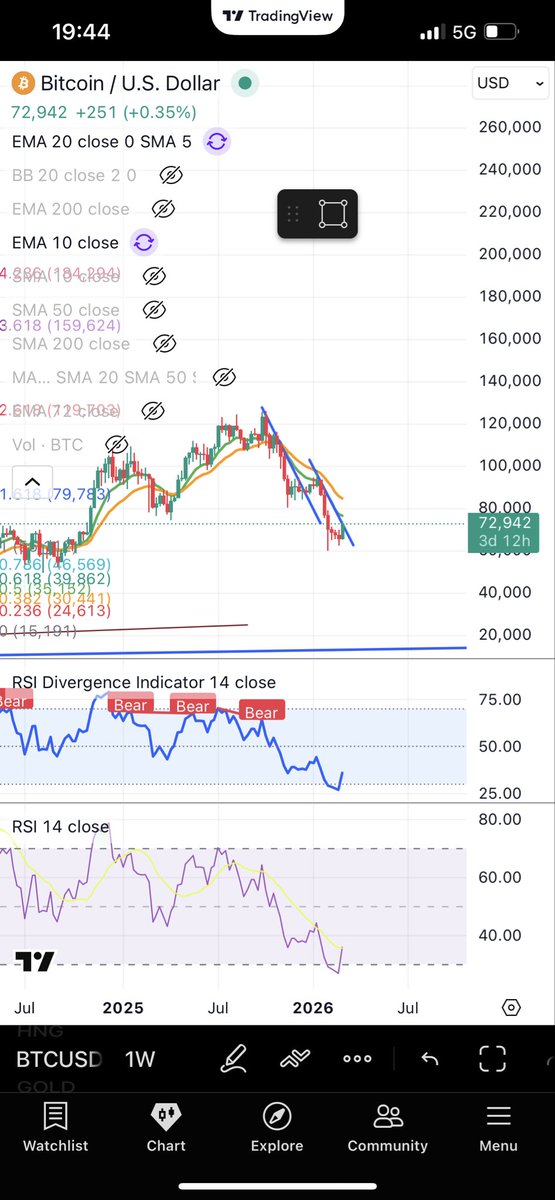Show the SMA 50 close indicator
The image size is (555, 1200).
153,310
